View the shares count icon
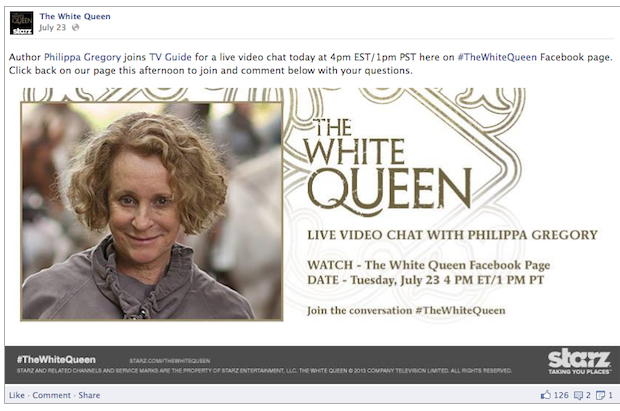 click(600, 395)
